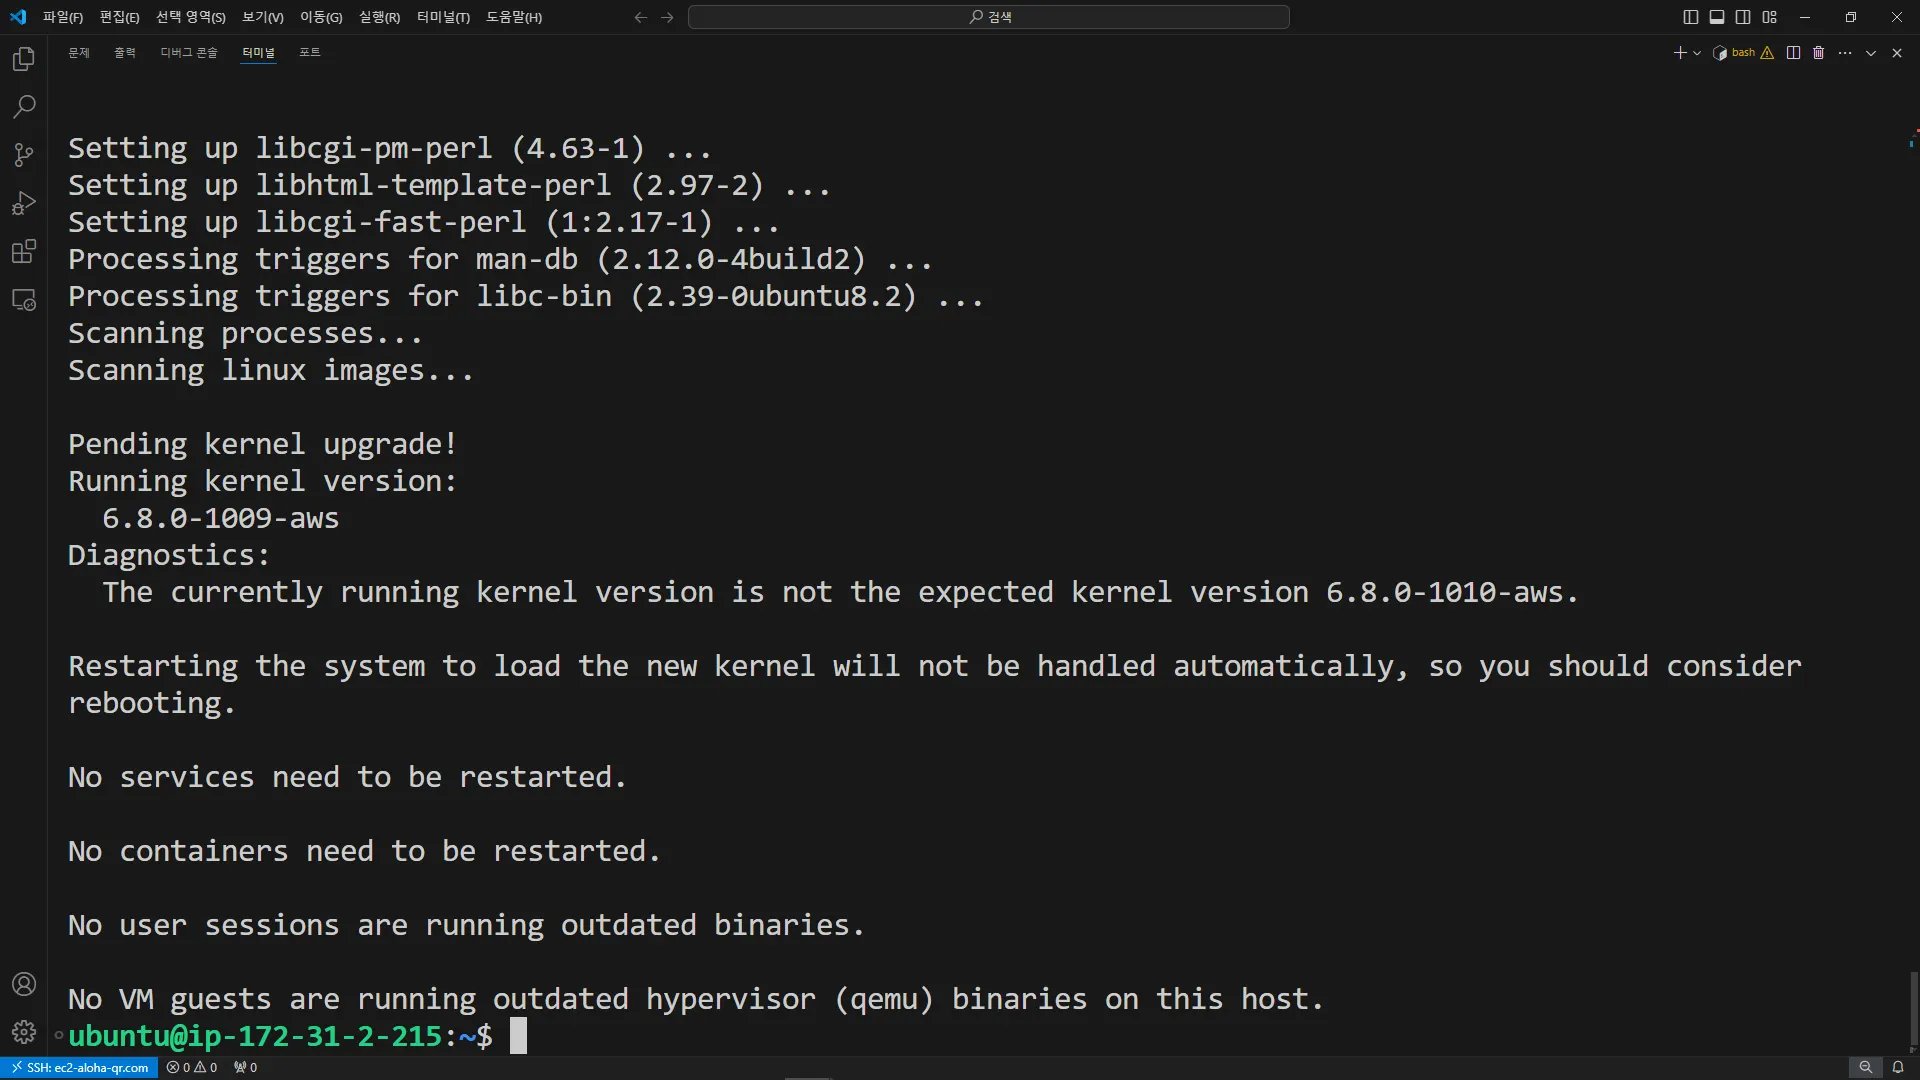Open the Remote Explorer view
The height and width of the screenshot is (1080, 1920).
point(24,300)
